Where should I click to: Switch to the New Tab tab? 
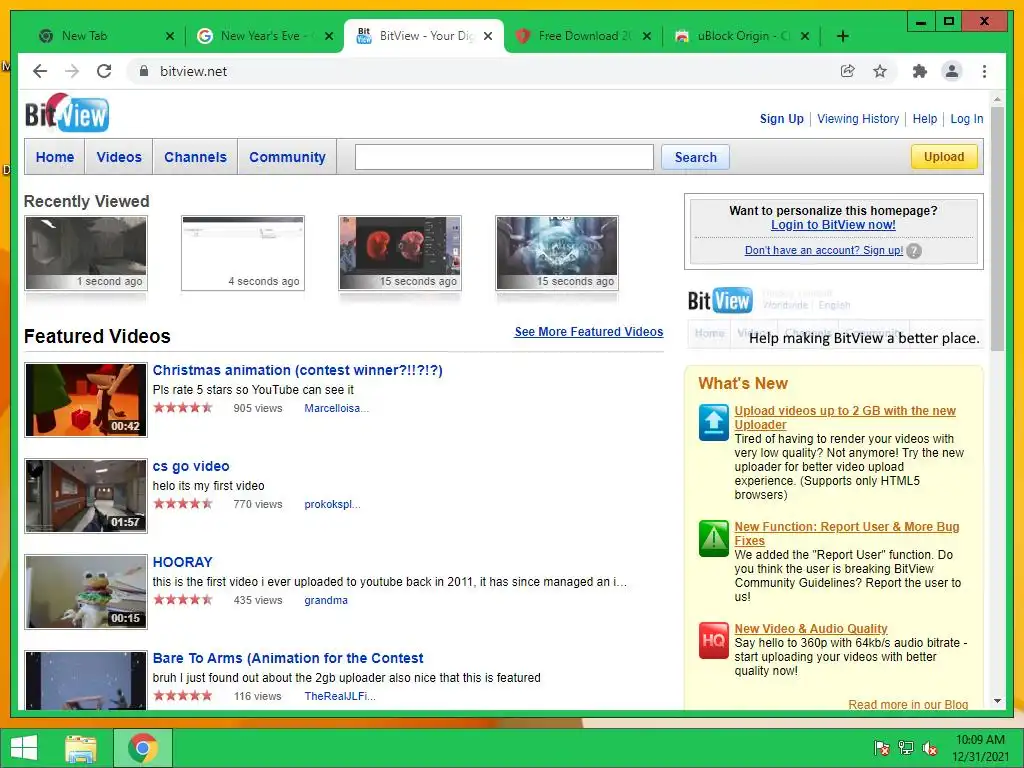pyautogui.click(x=98, y=36)
